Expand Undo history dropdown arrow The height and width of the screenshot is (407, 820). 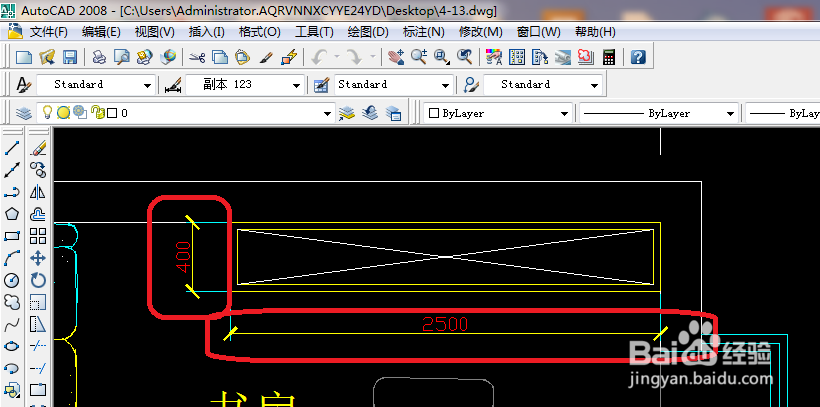point(337,57)
